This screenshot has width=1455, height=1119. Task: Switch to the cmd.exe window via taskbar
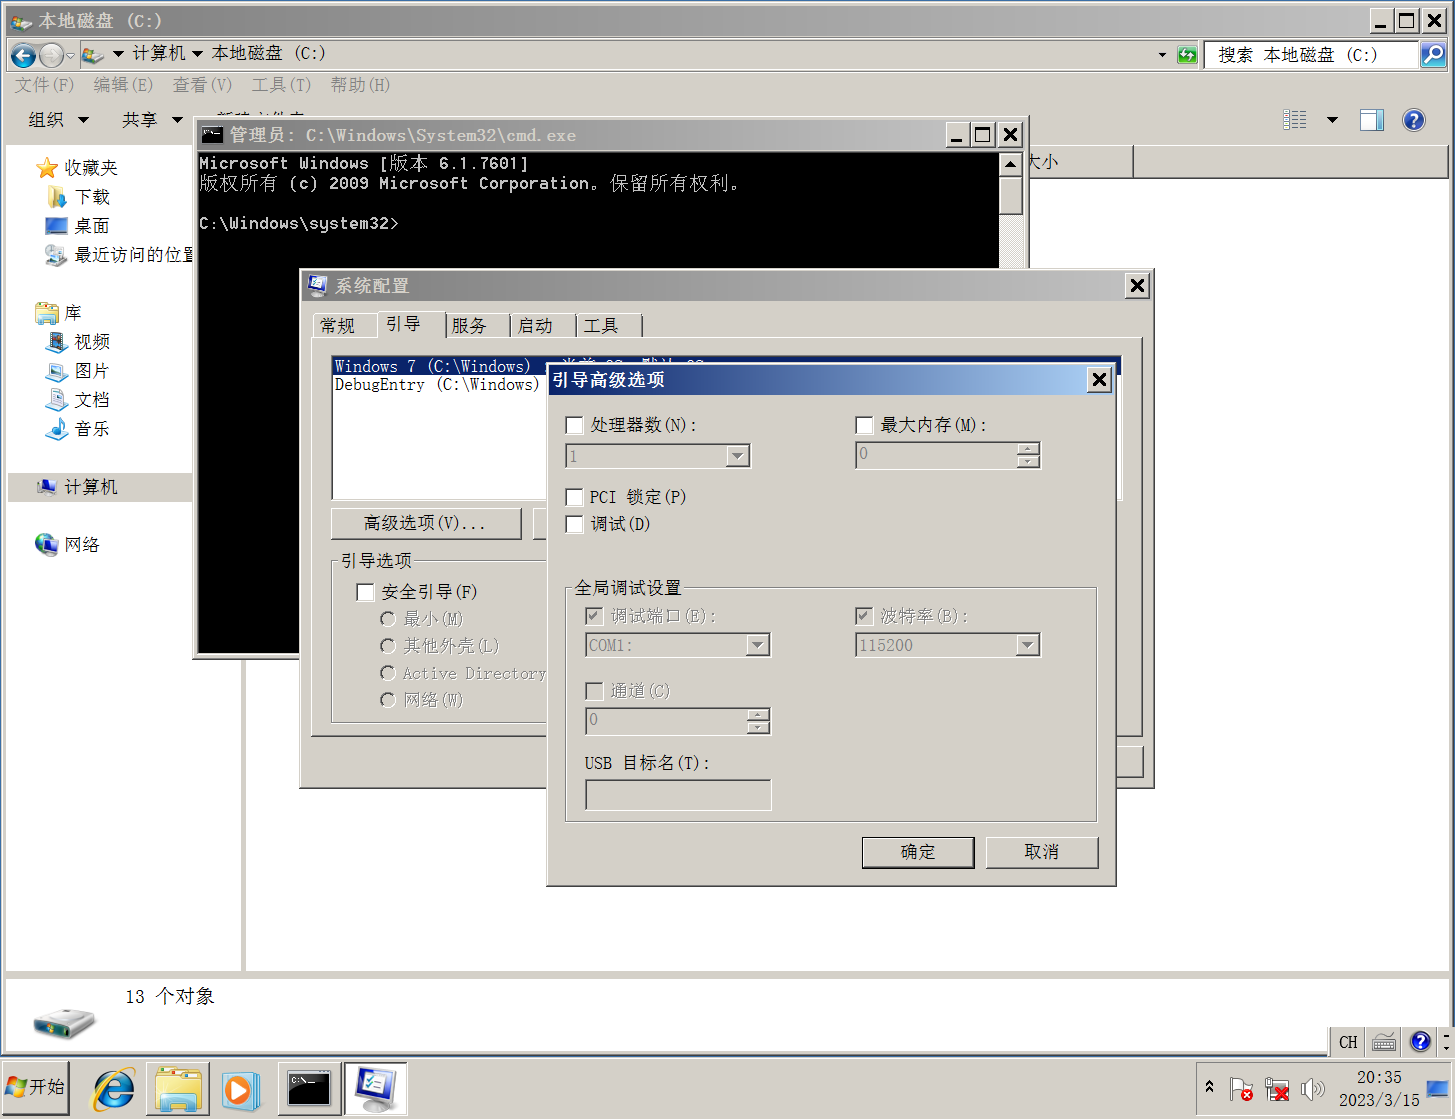click(308, 1089)
